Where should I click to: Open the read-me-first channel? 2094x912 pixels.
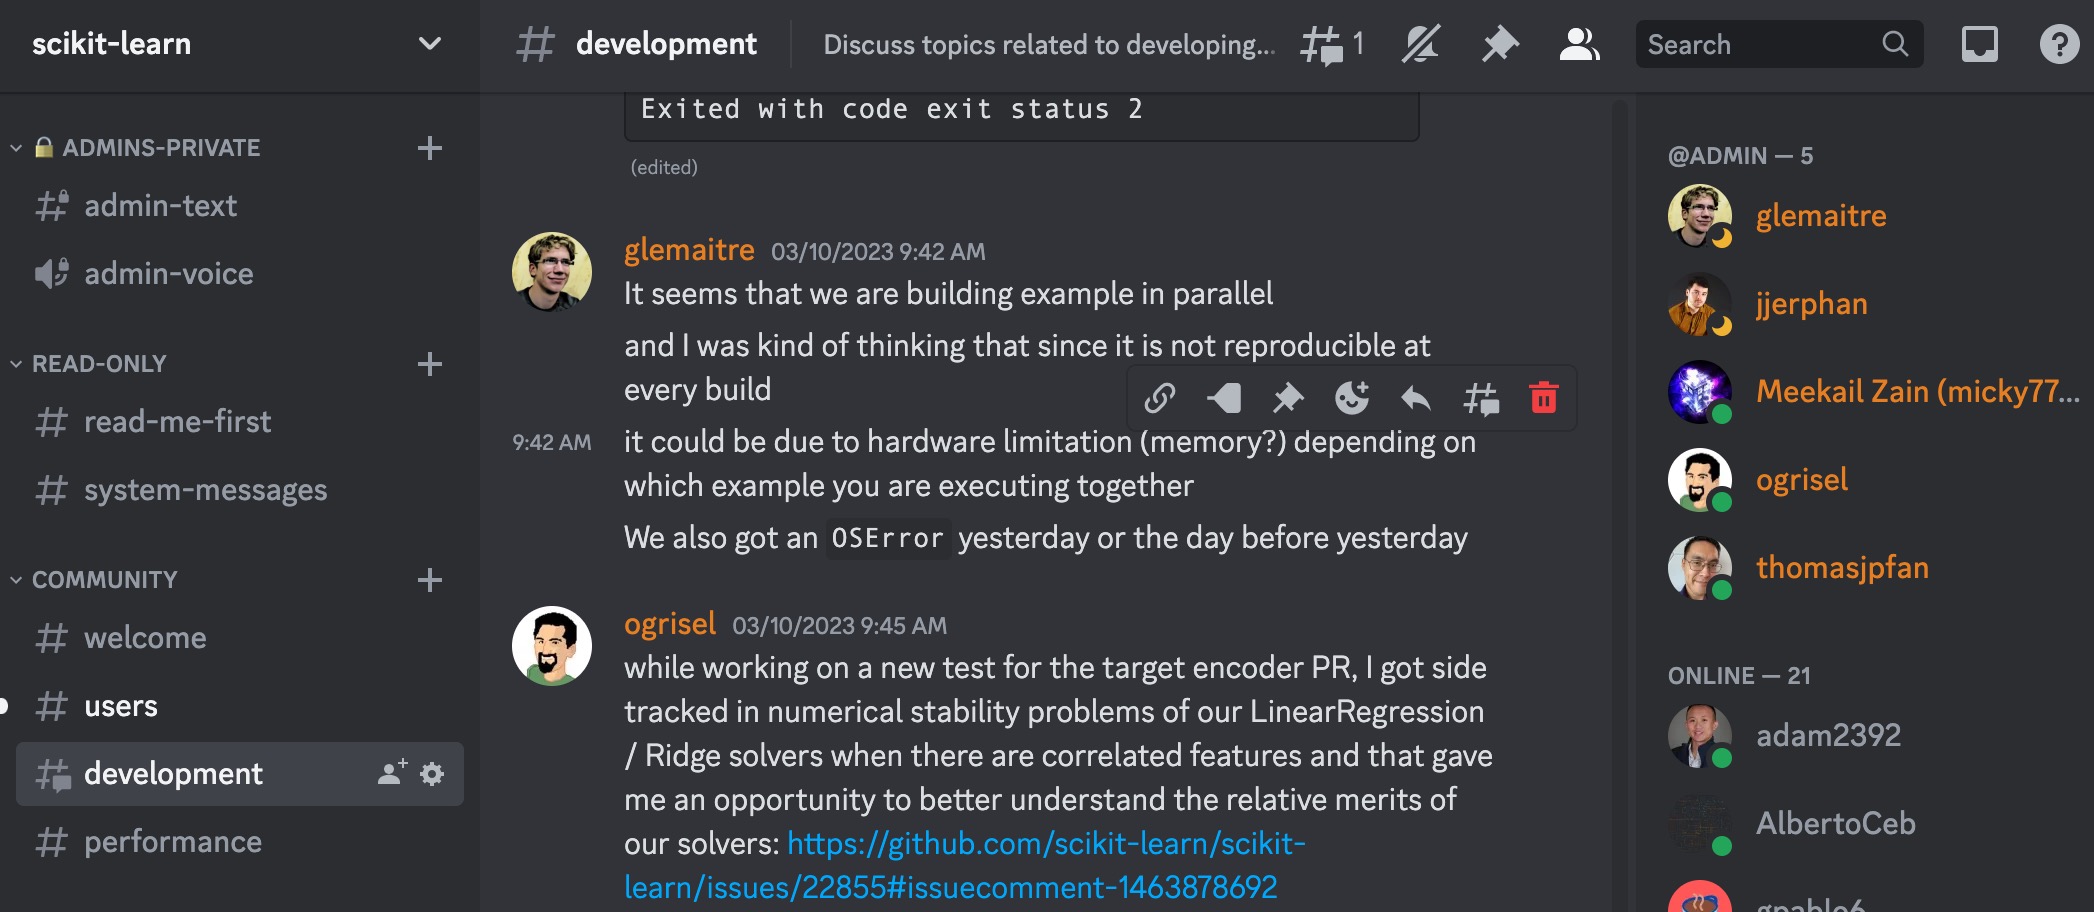177,422
